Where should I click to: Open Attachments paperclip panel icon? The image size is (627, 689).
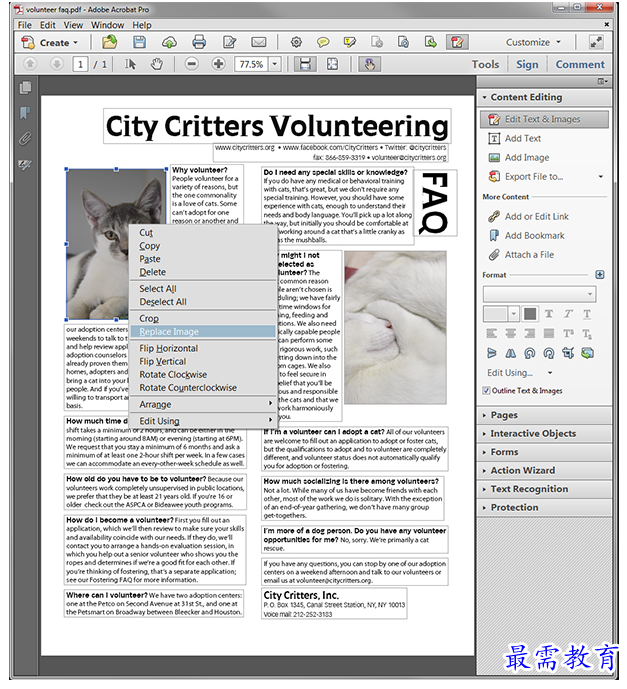point(25,139)
